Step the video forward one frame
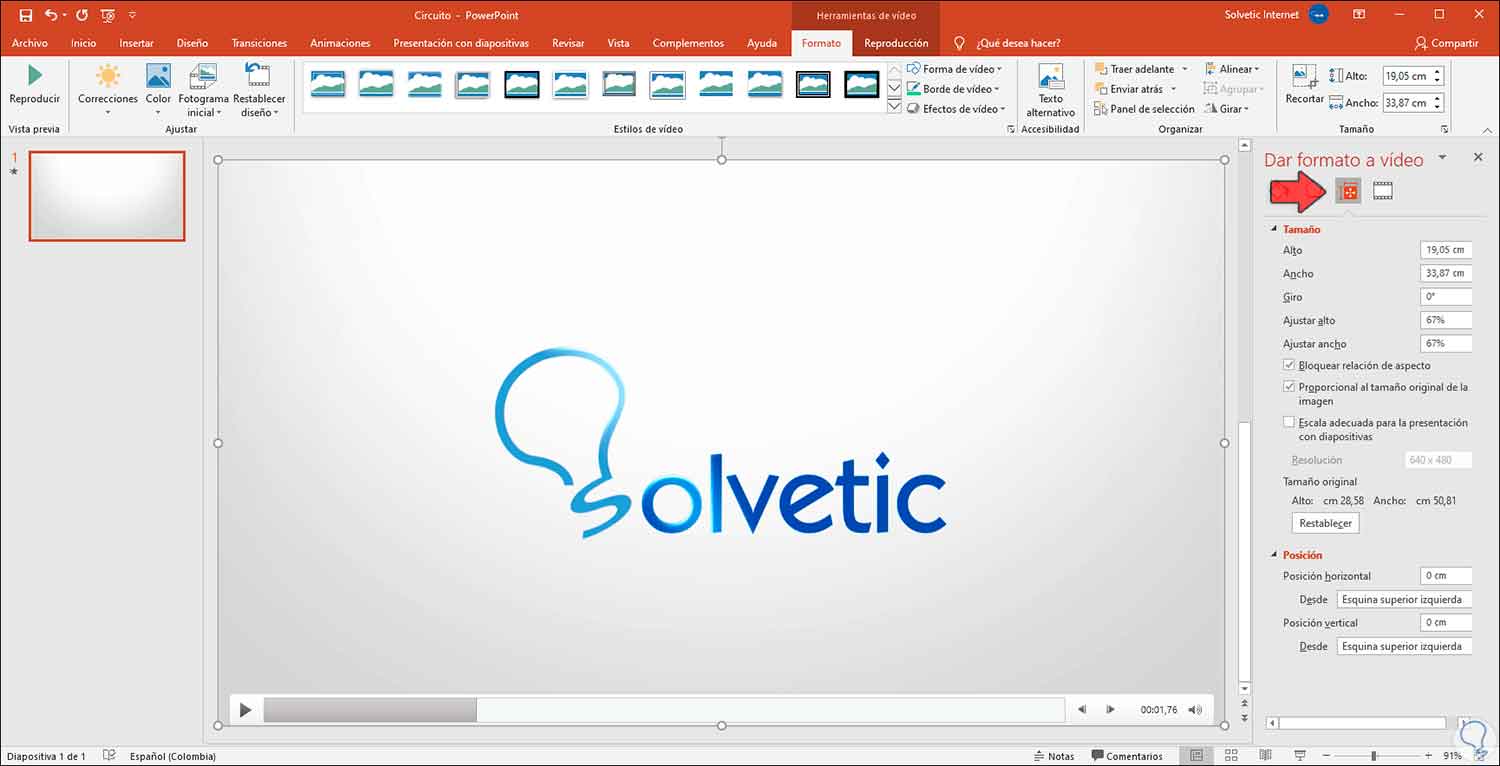Viewport: 1500px width, 766px height. click(1110, 710)
